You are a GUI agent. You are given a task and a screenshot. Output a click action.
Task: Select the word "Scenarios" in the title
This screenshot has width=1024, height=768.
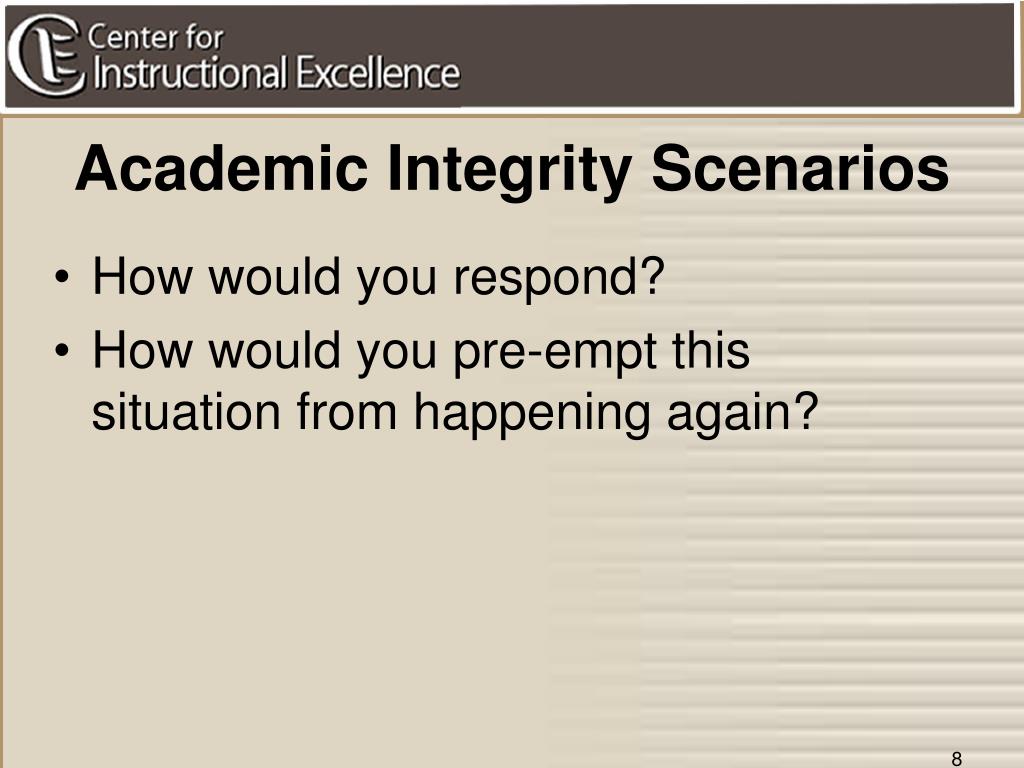[800, 168]
